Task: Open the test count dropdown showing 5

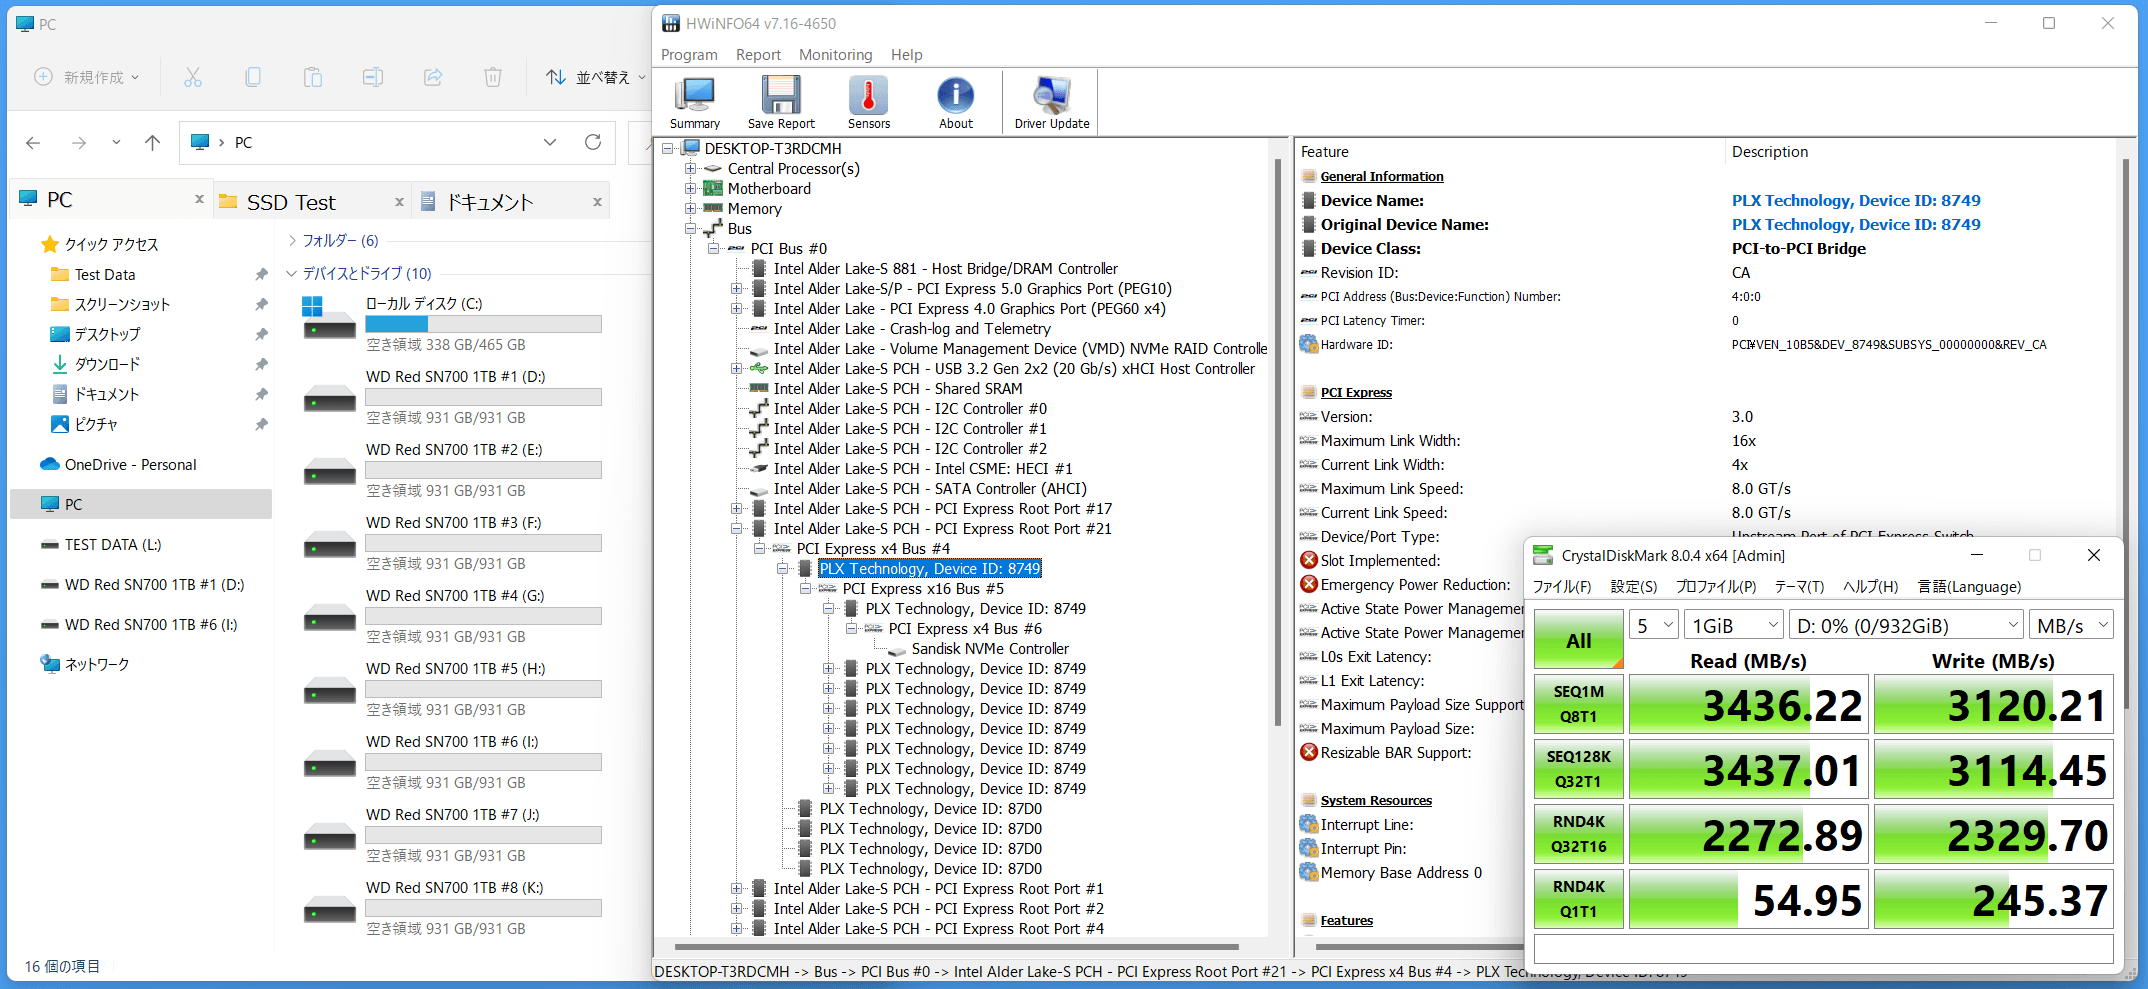Action: [x=1654, y=626]
